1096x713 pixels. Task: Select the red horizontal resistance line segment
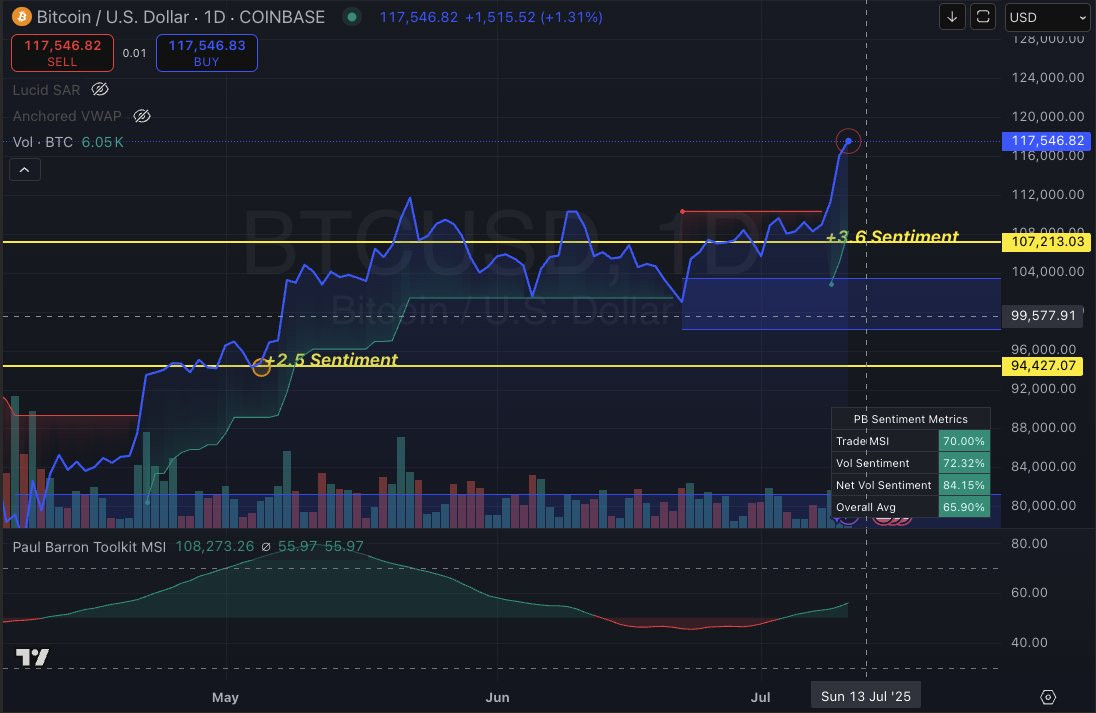tap(751, 211)
